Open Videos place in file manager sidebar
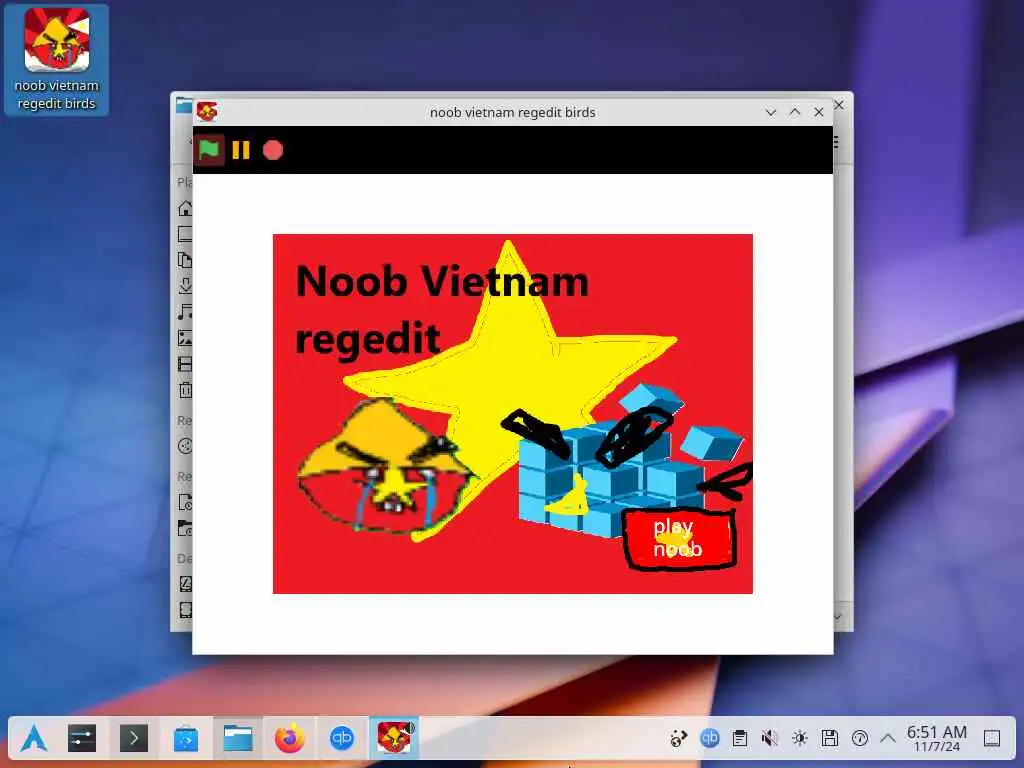Image resolution: width=1024 pixels, height=768 pixels. pos(185,364)
